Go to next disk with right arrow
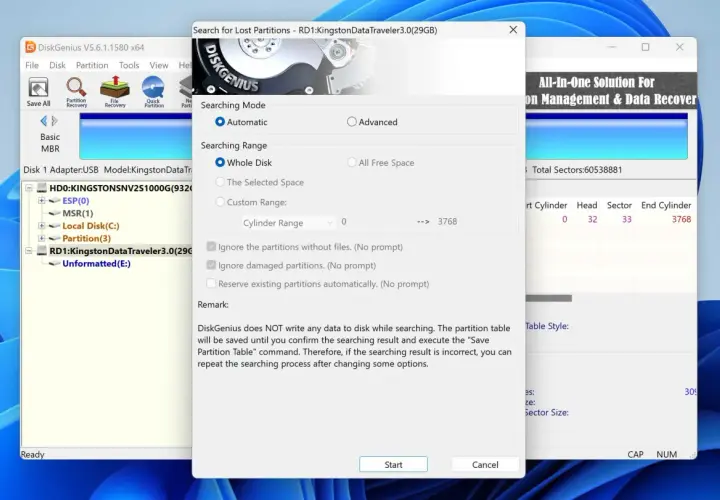Image resolution: width=720 pixels, height=500 pixels. coord(55,121)
